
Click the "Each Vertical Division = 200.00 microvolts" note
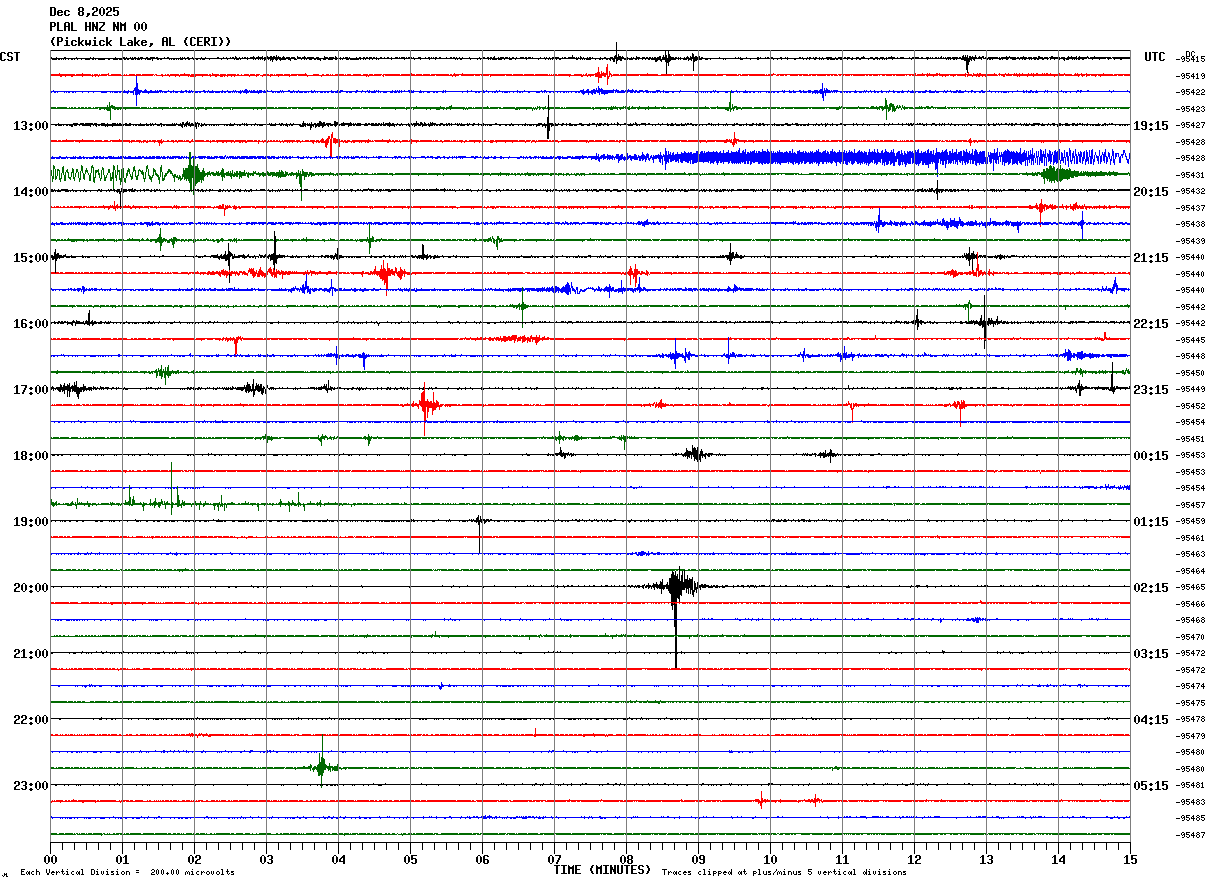tap(127, 873)
